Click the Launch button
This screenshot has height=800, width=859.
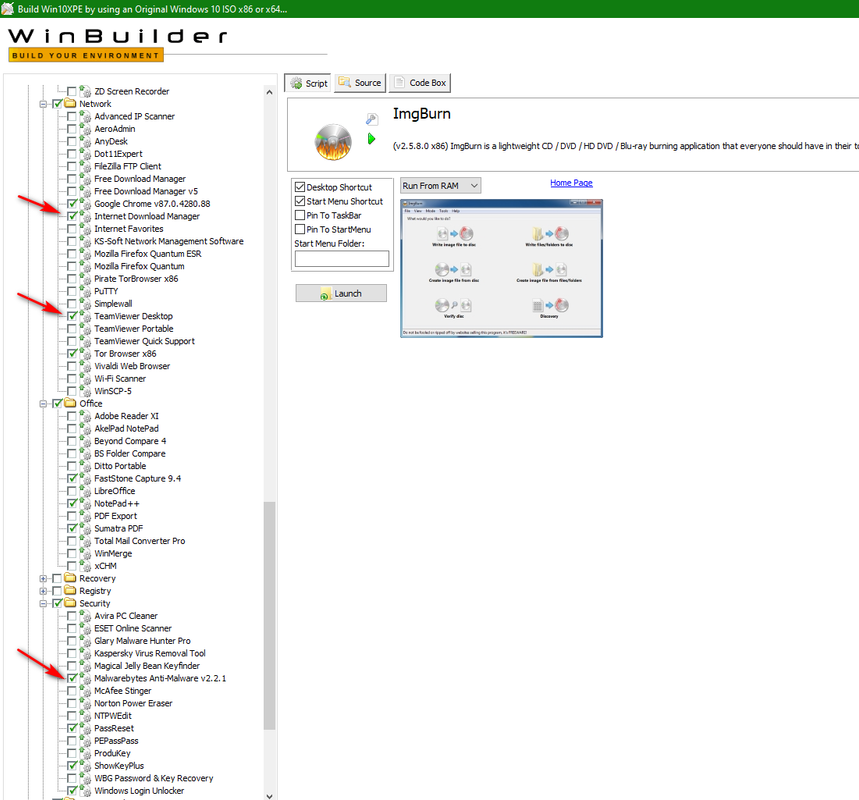[341, 293]
